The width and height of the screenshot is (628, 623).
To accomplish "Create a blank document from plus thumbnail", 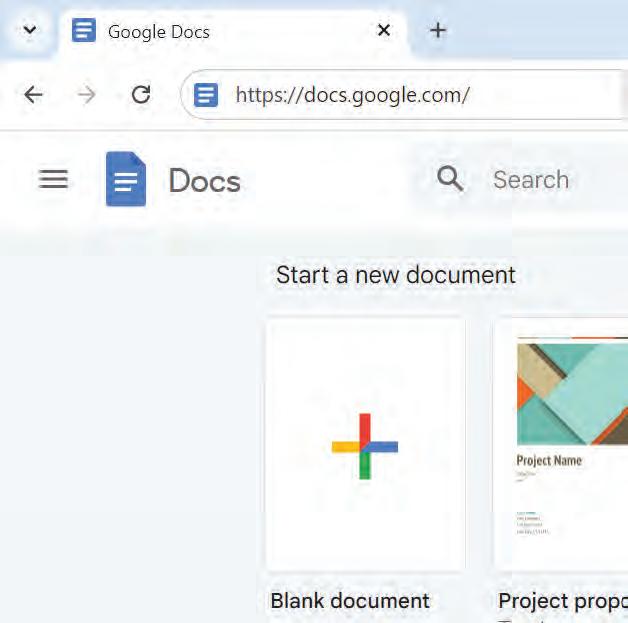I will pos(365,444).
